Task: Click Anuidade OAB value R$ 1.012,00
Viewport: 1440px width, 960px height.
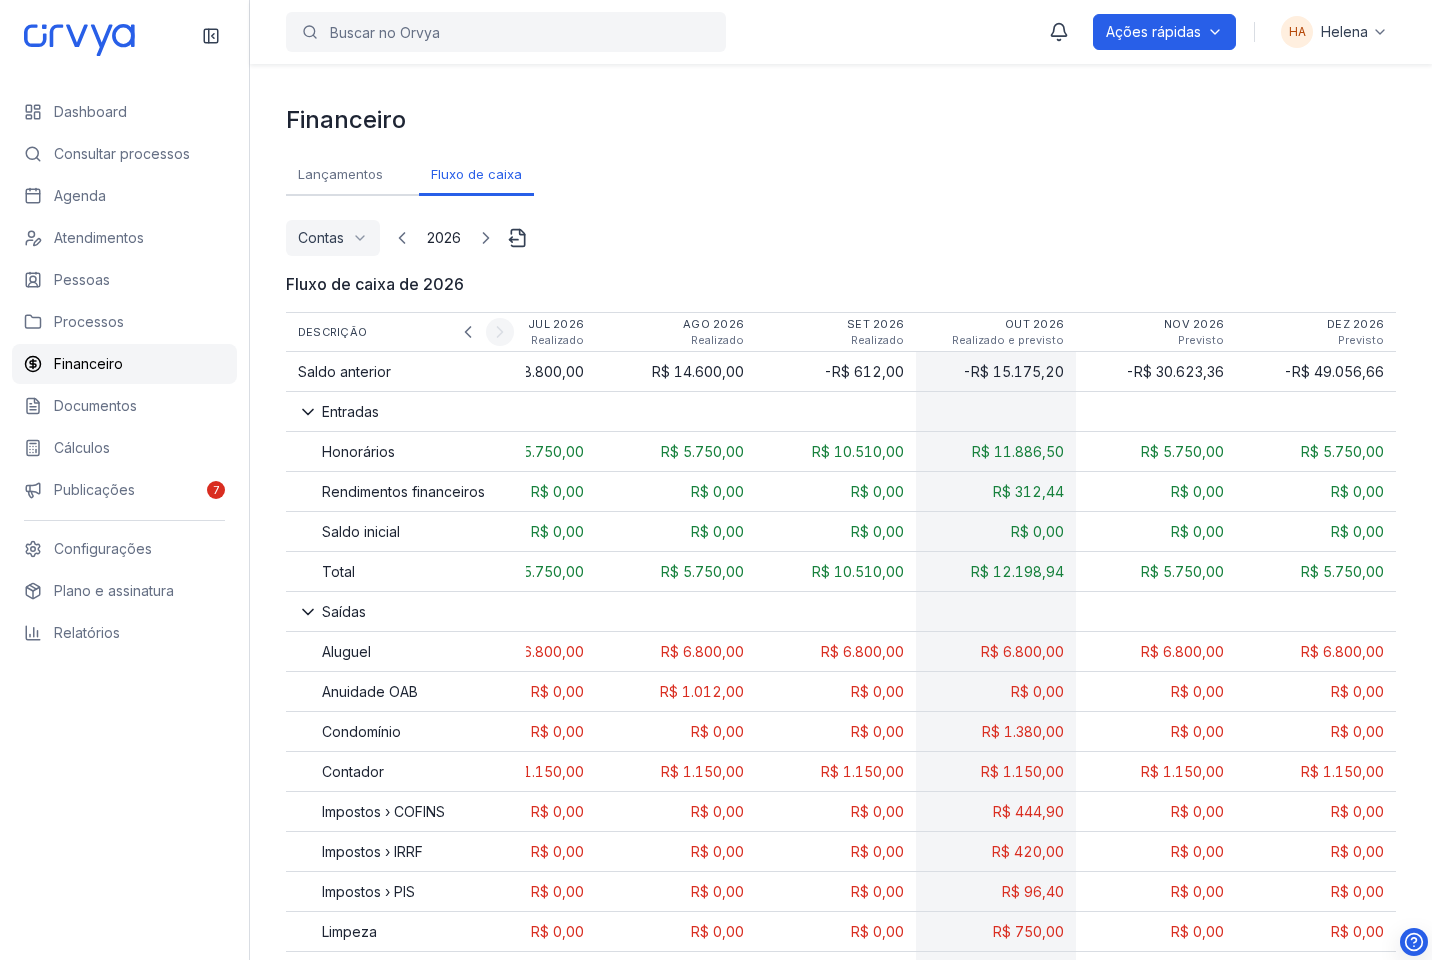Action: click(702, 692)
